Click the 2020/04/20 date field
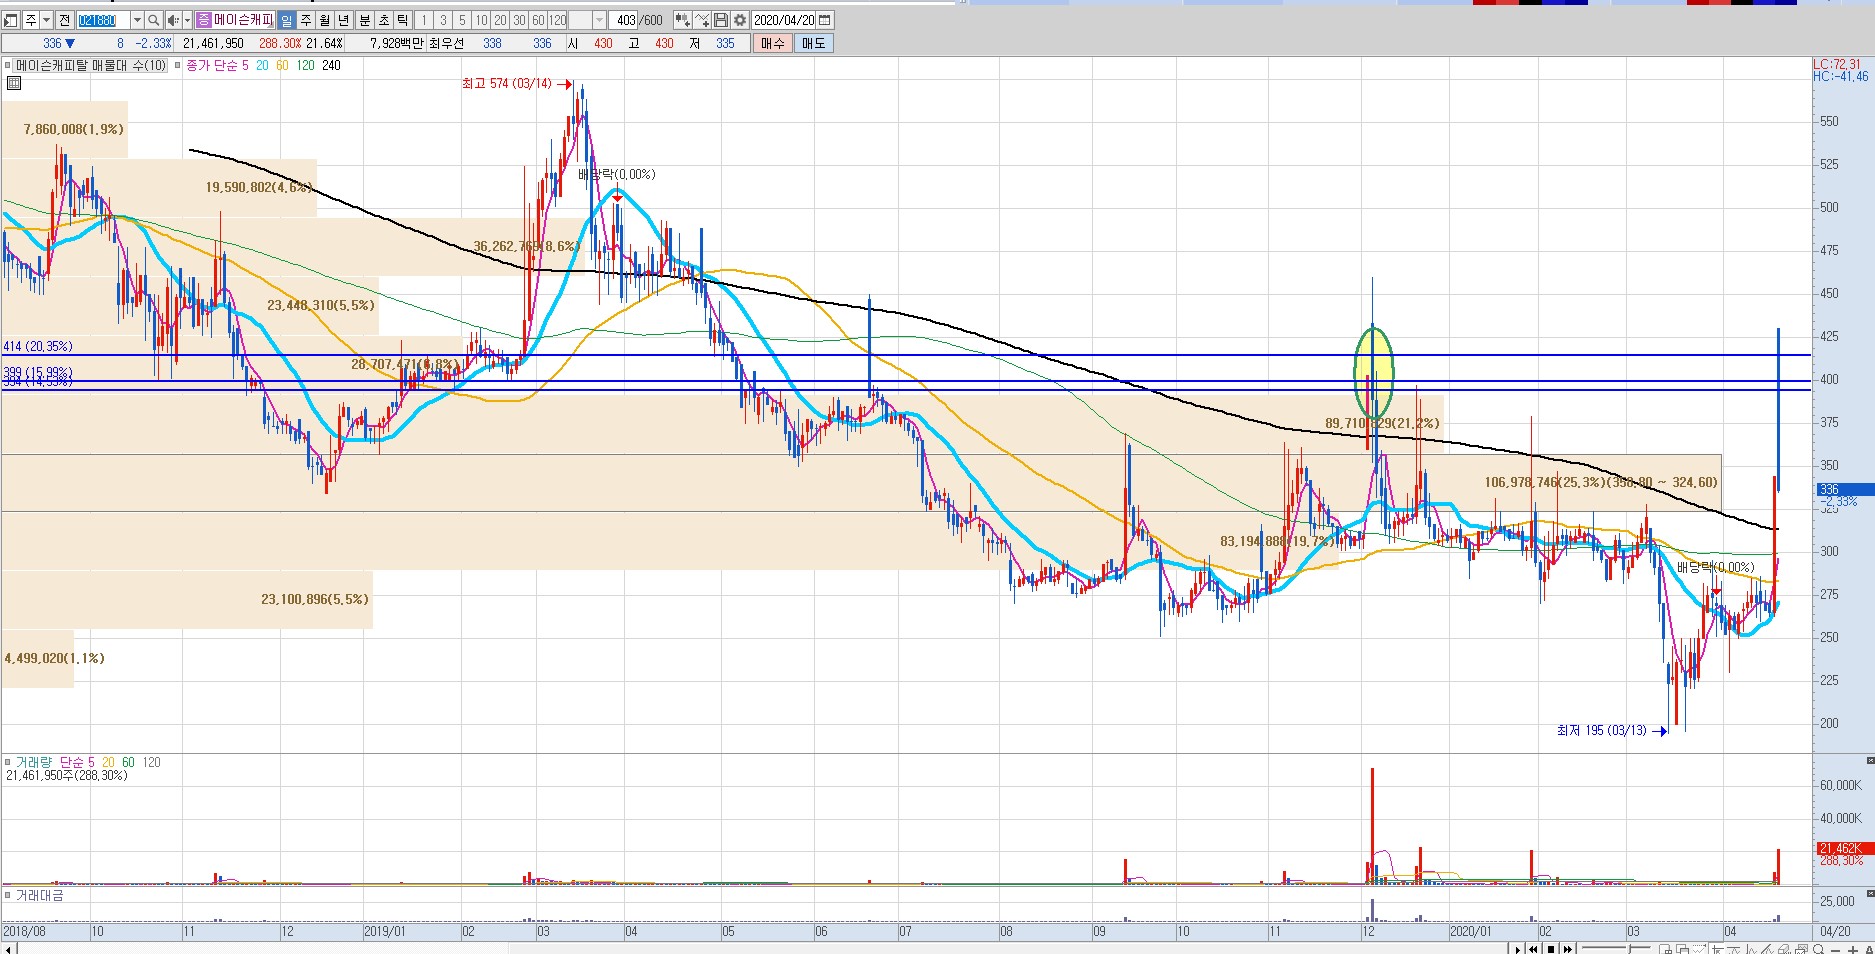The height and width of the screenshot is (954, 1875). pos(785,20)
